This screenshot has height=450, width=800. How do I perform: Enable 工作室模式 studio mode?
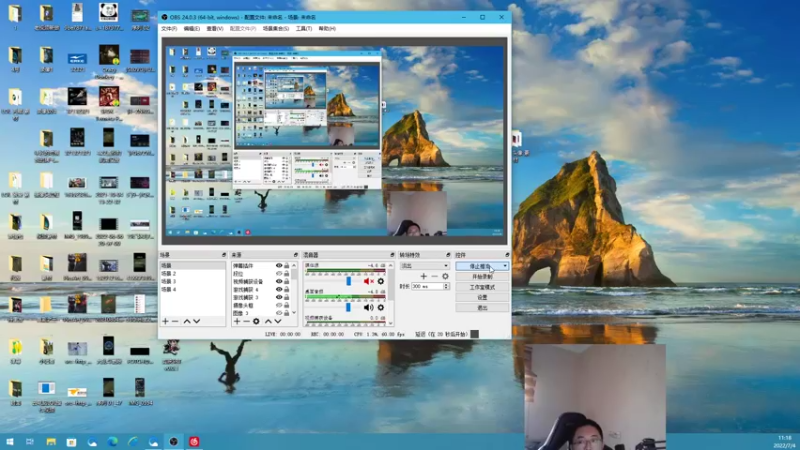click(482, 287)
